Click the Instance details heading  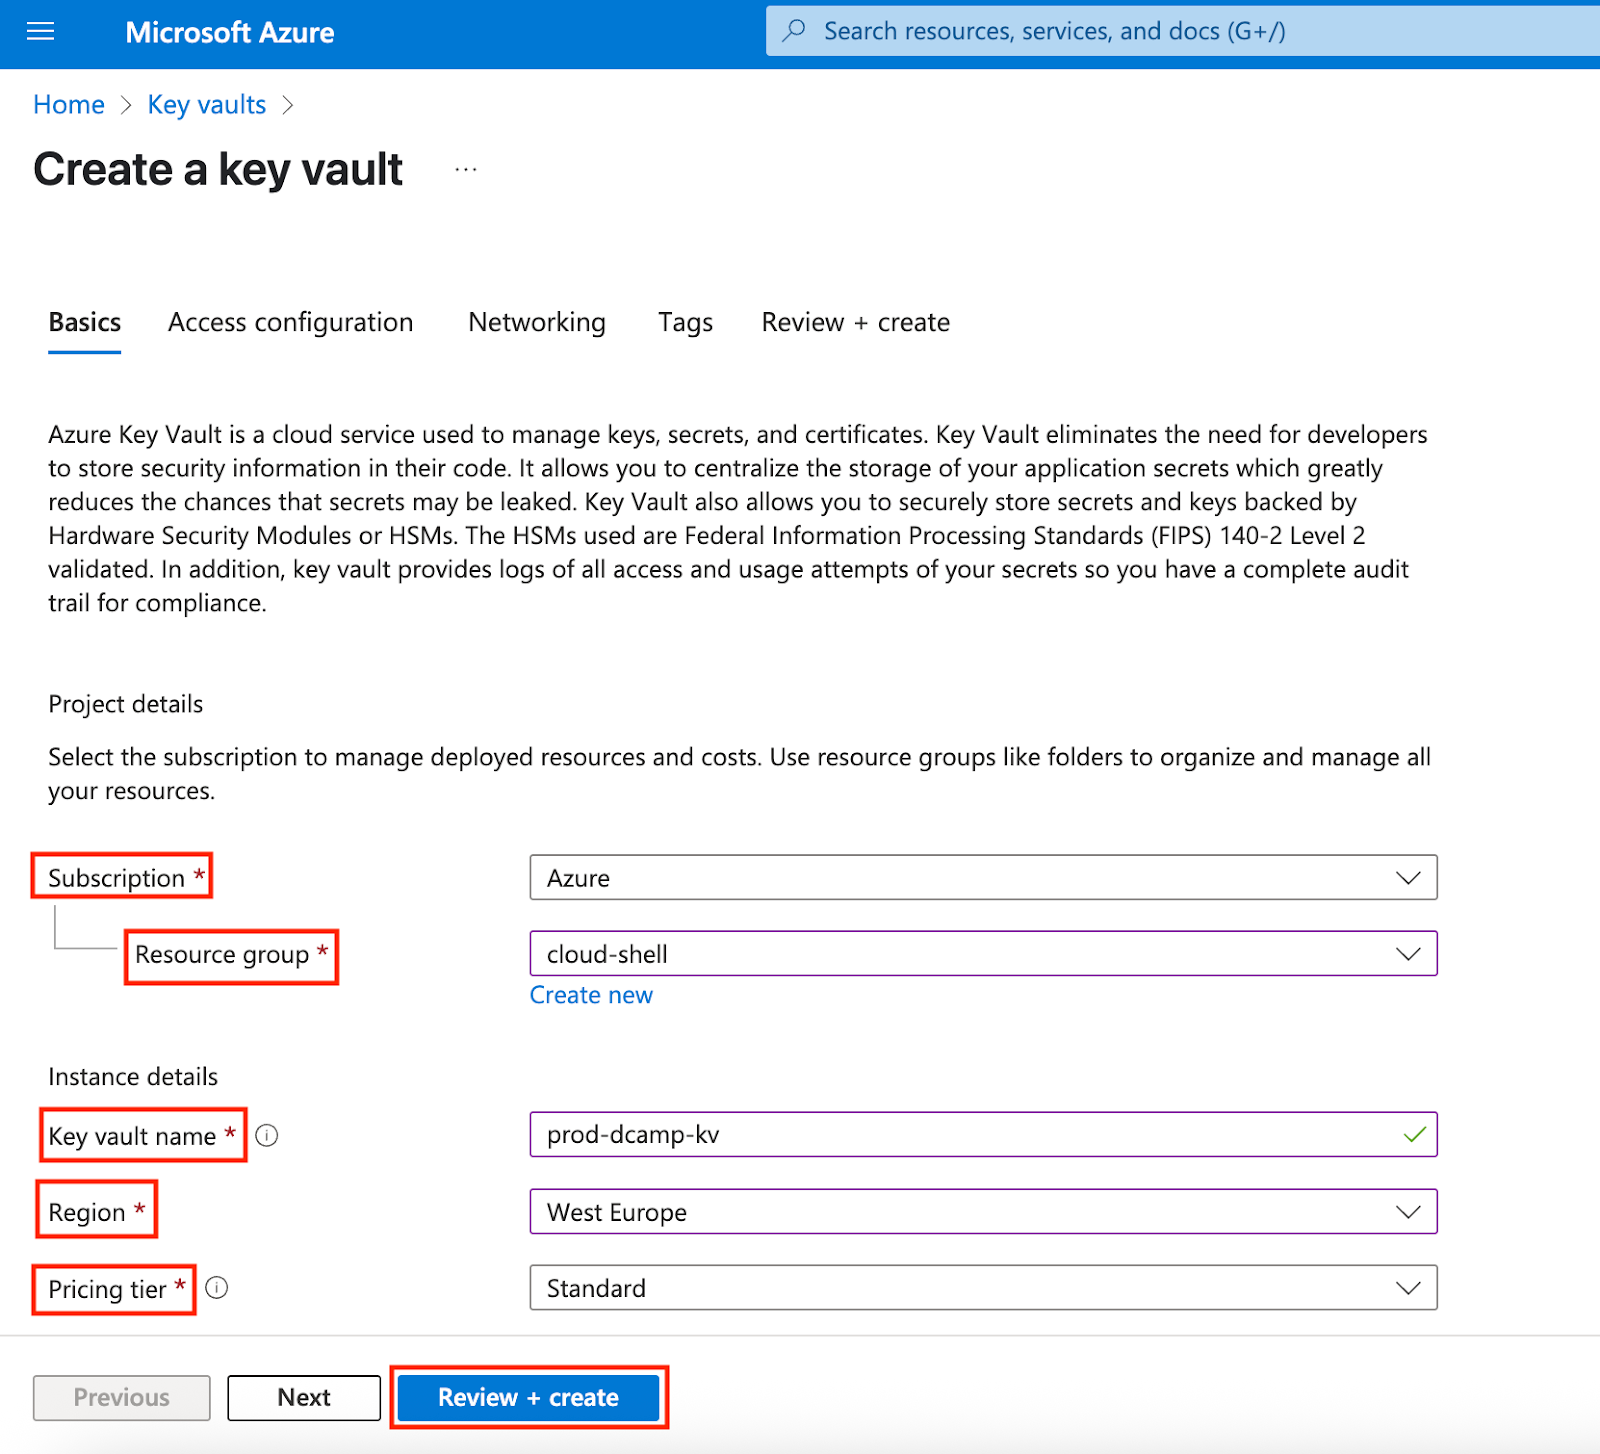point(133,1077)
